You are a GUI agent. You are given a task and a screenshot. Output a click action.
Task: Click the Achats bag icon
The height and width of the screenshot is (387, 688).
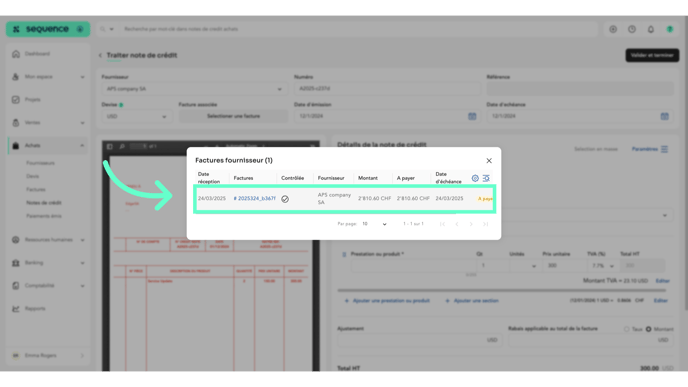pyautogui.click(x=16, y=145)
